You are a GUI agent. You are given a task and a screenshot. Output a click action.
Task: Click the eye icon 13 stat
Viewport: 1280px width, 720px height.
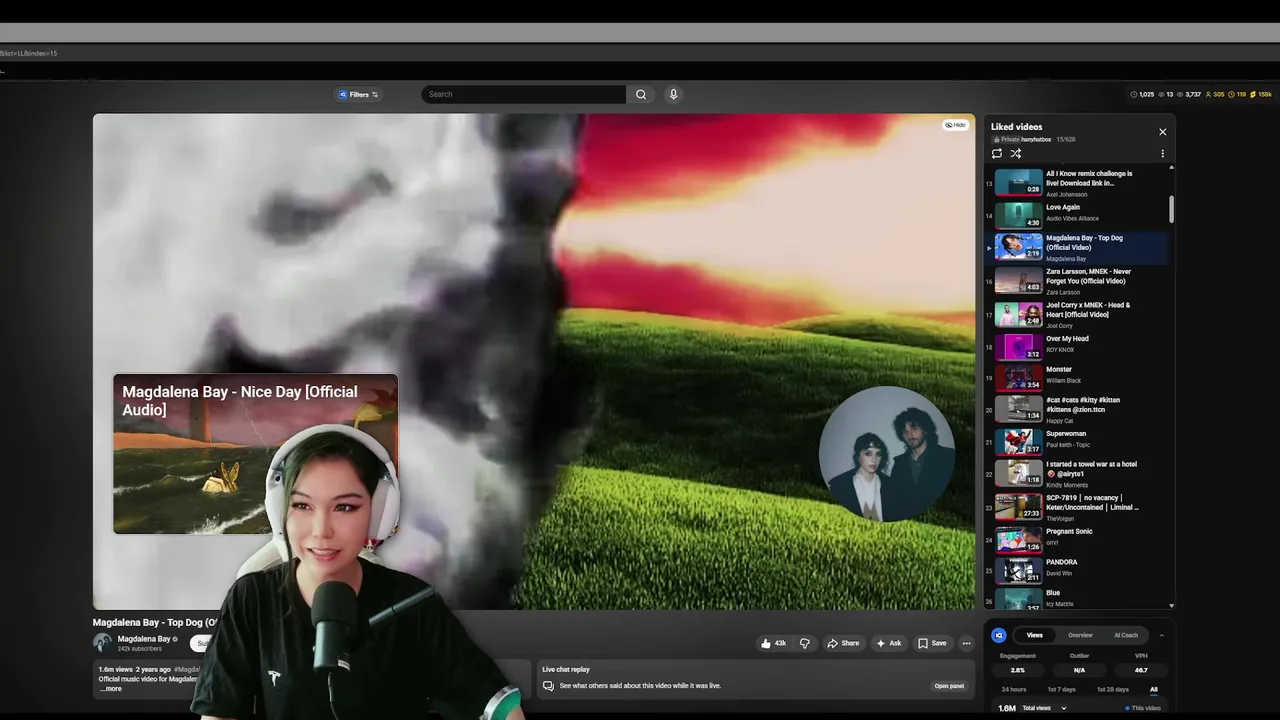tap(1166, 94)
